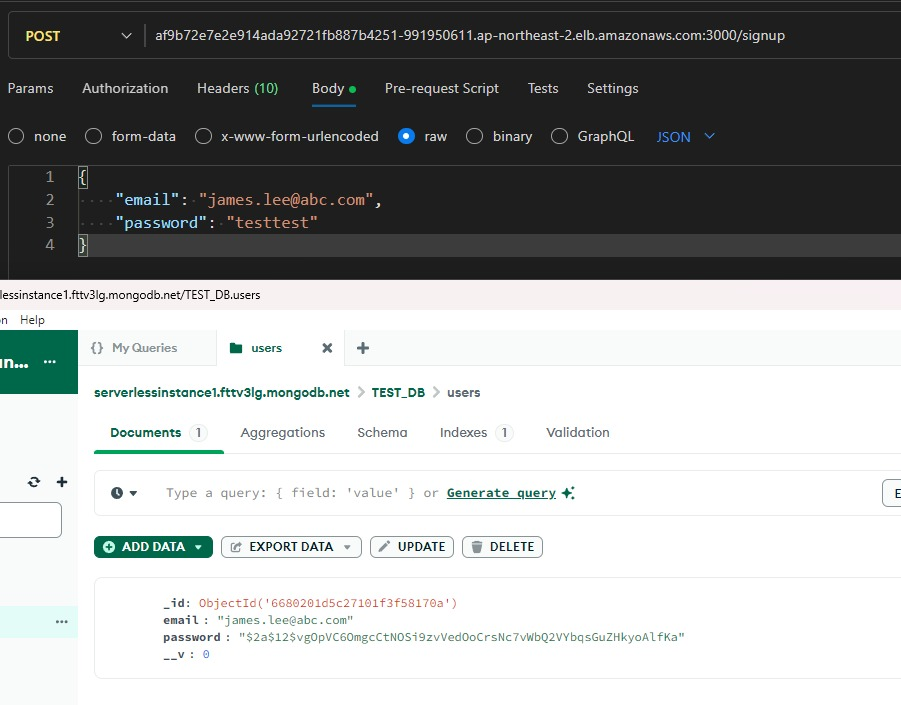
Task: Click the TEST_DB breadcrumb
Action: [398, 392]
